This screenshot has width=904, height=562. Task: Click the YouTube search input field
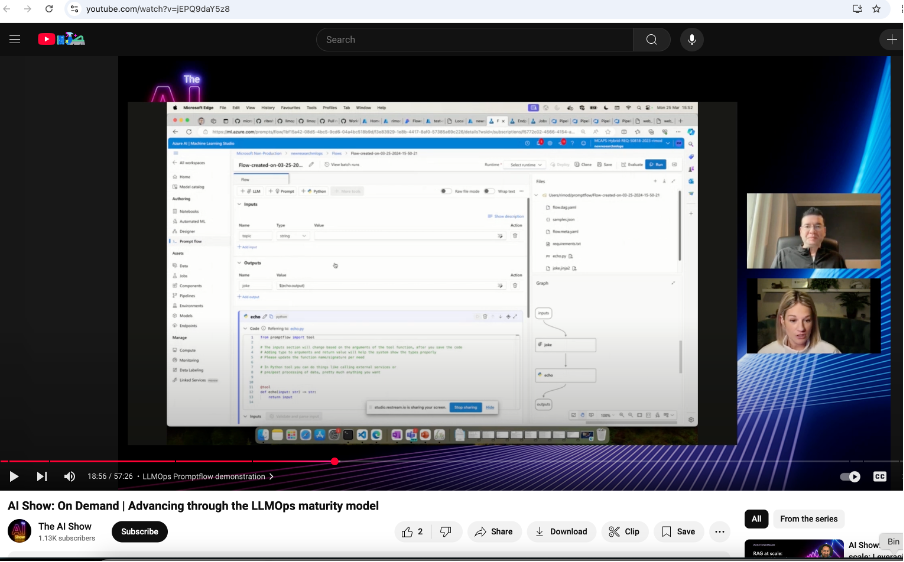pyautogui.click(x=475, y=39)
